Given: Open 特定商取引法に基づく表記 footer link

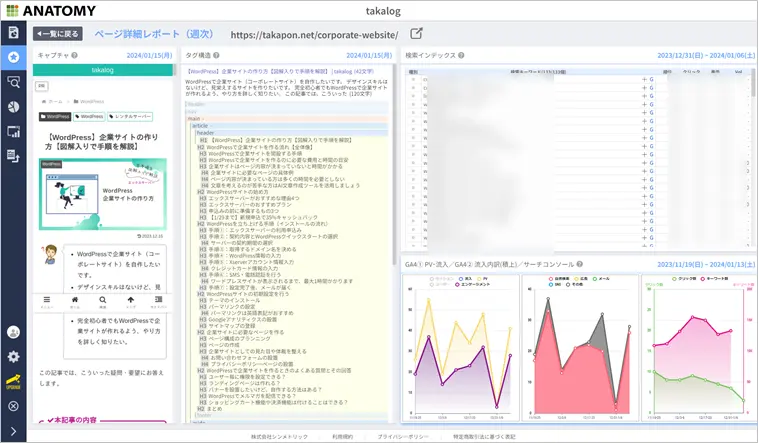Looking at the screenshot, I should click(x=484, y=437).
